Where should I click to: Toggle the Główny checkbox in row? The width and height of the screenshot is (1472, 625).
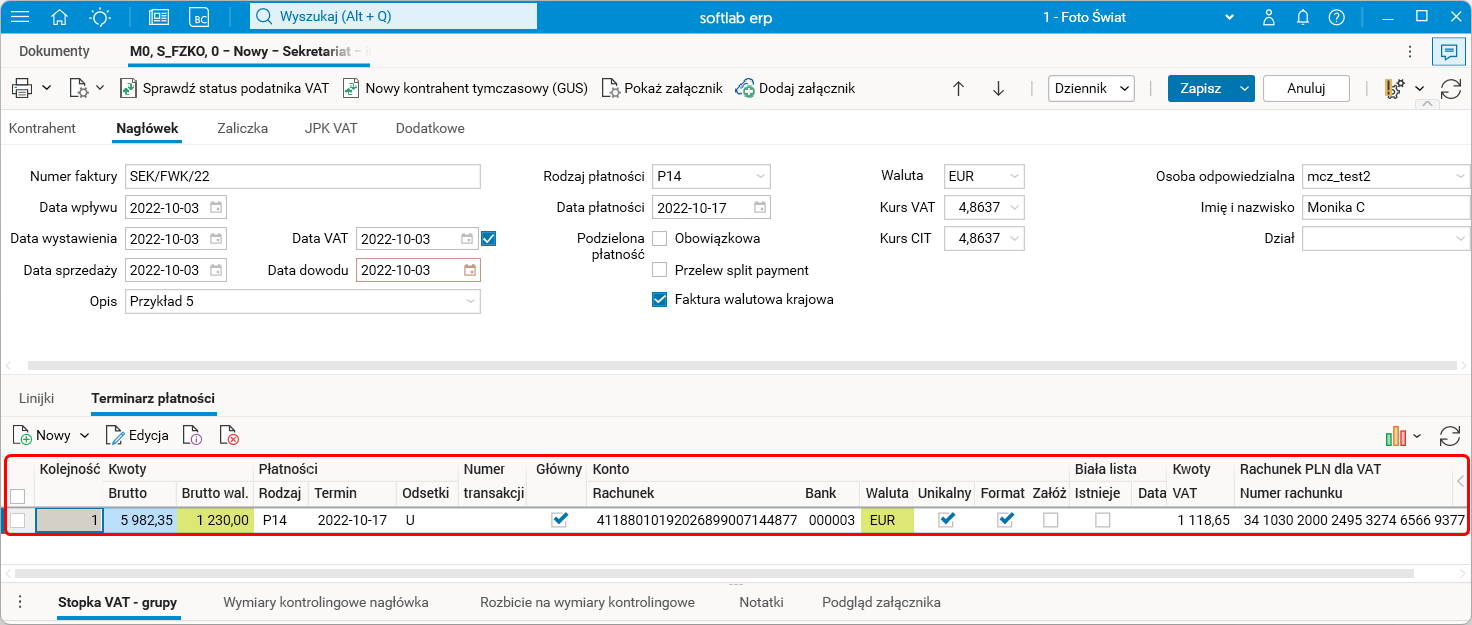pyautogui.click(x=560, y=520)
